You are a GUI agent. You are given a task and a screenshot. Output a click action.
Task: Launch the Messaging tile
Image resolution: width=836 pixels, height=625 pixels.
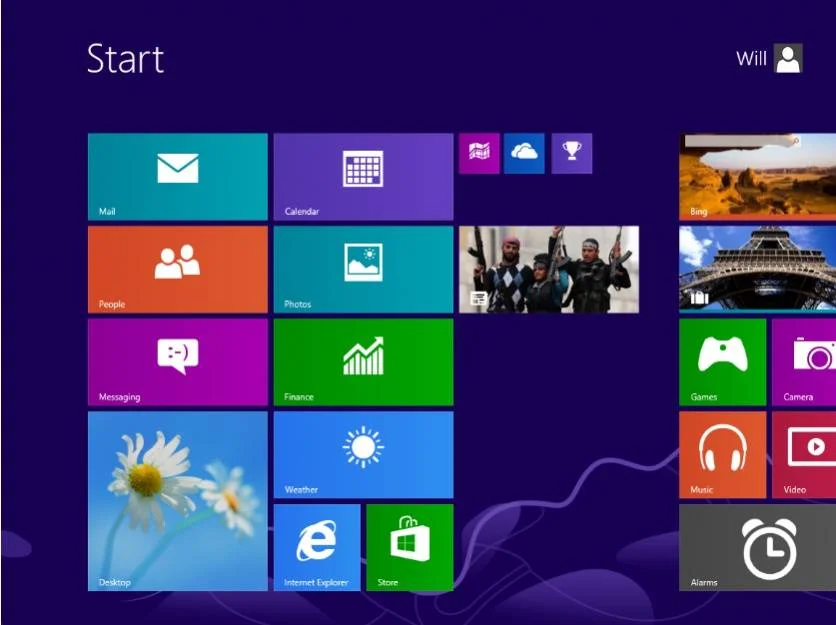point(178,362)
